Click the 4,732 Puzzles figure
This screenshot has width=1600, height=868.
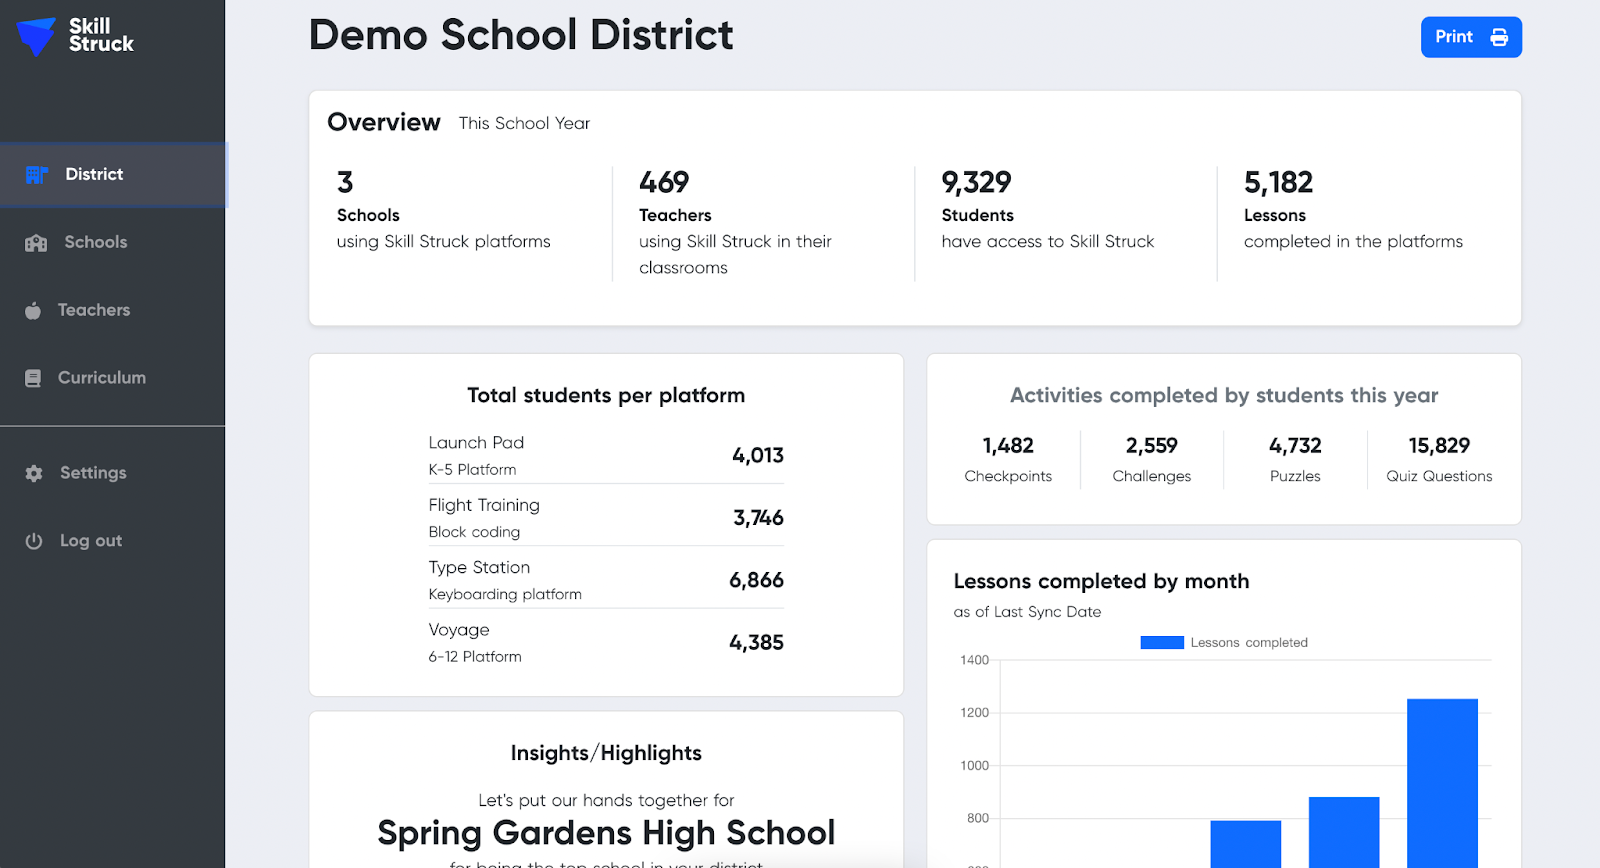[1295, 446]
